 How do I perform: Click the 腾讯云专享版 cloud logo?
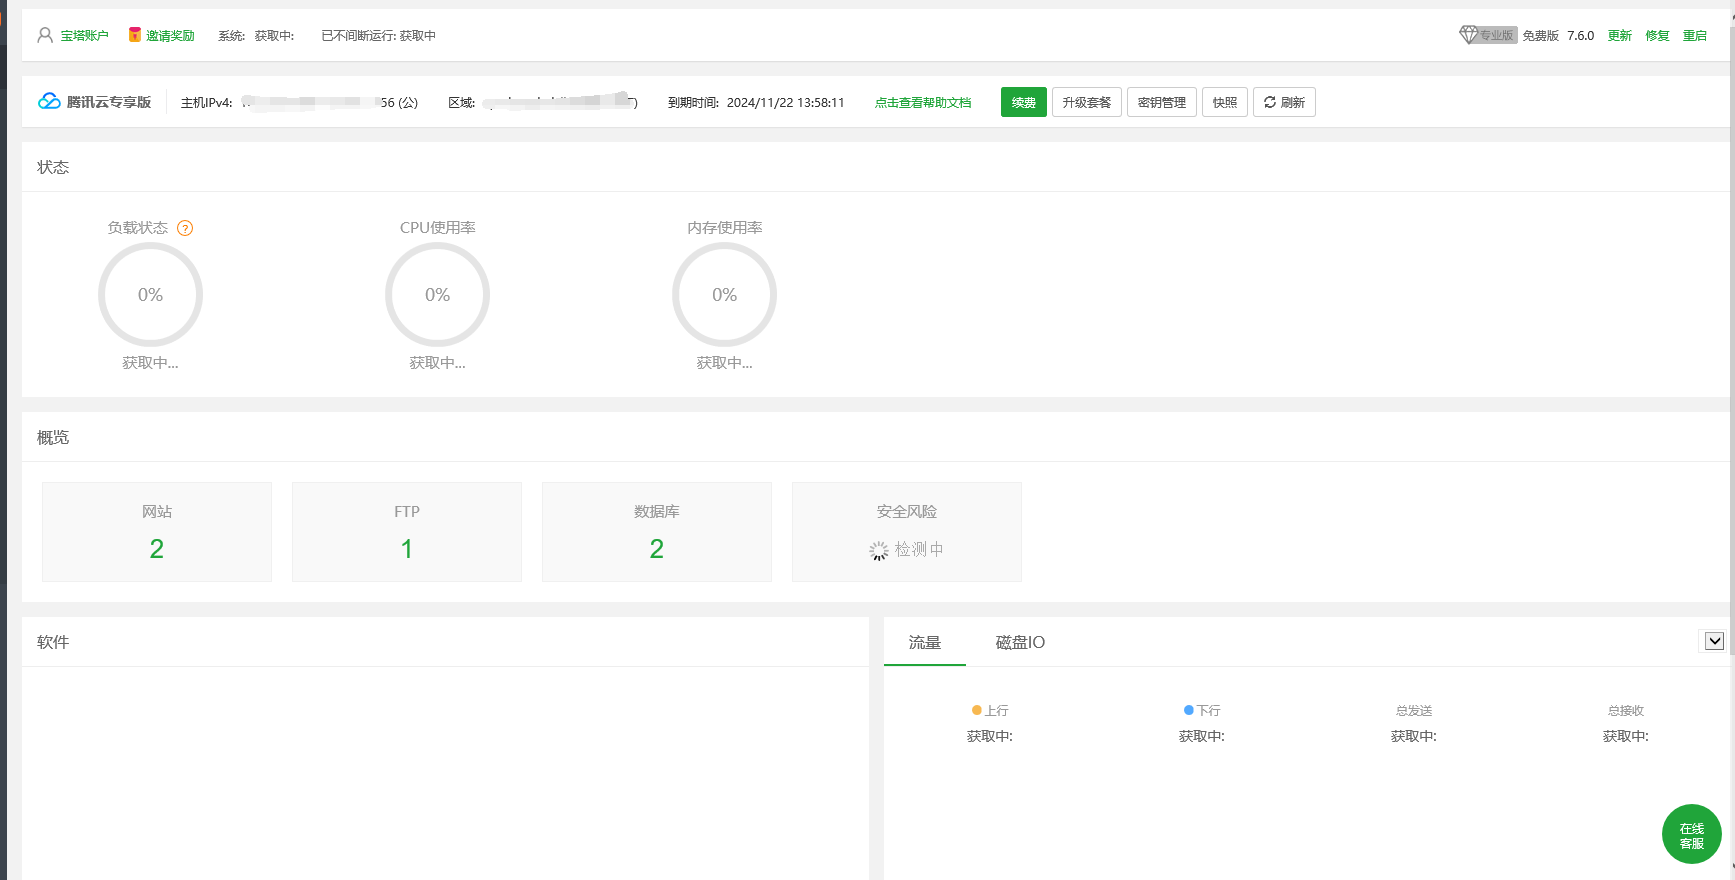pos(49,102)
